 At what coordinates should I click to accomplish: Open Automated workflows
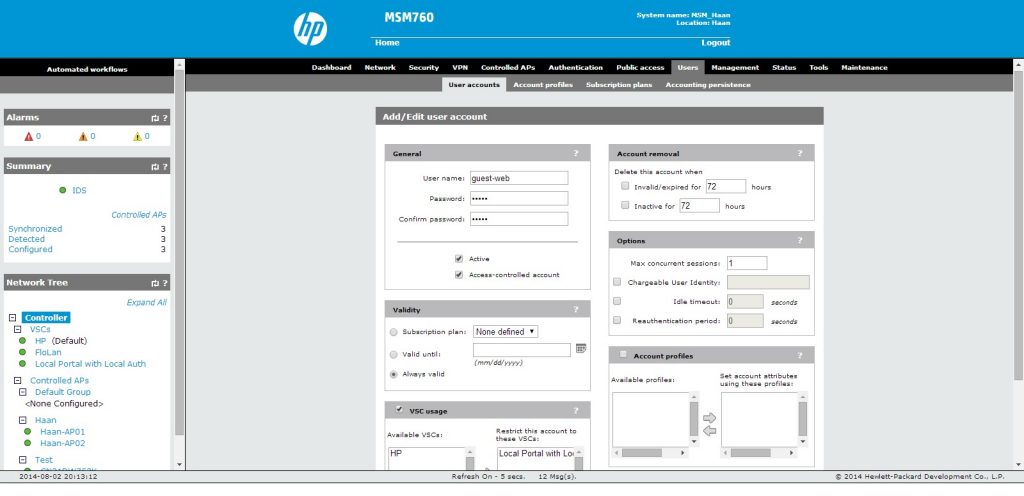coord(87,69)
